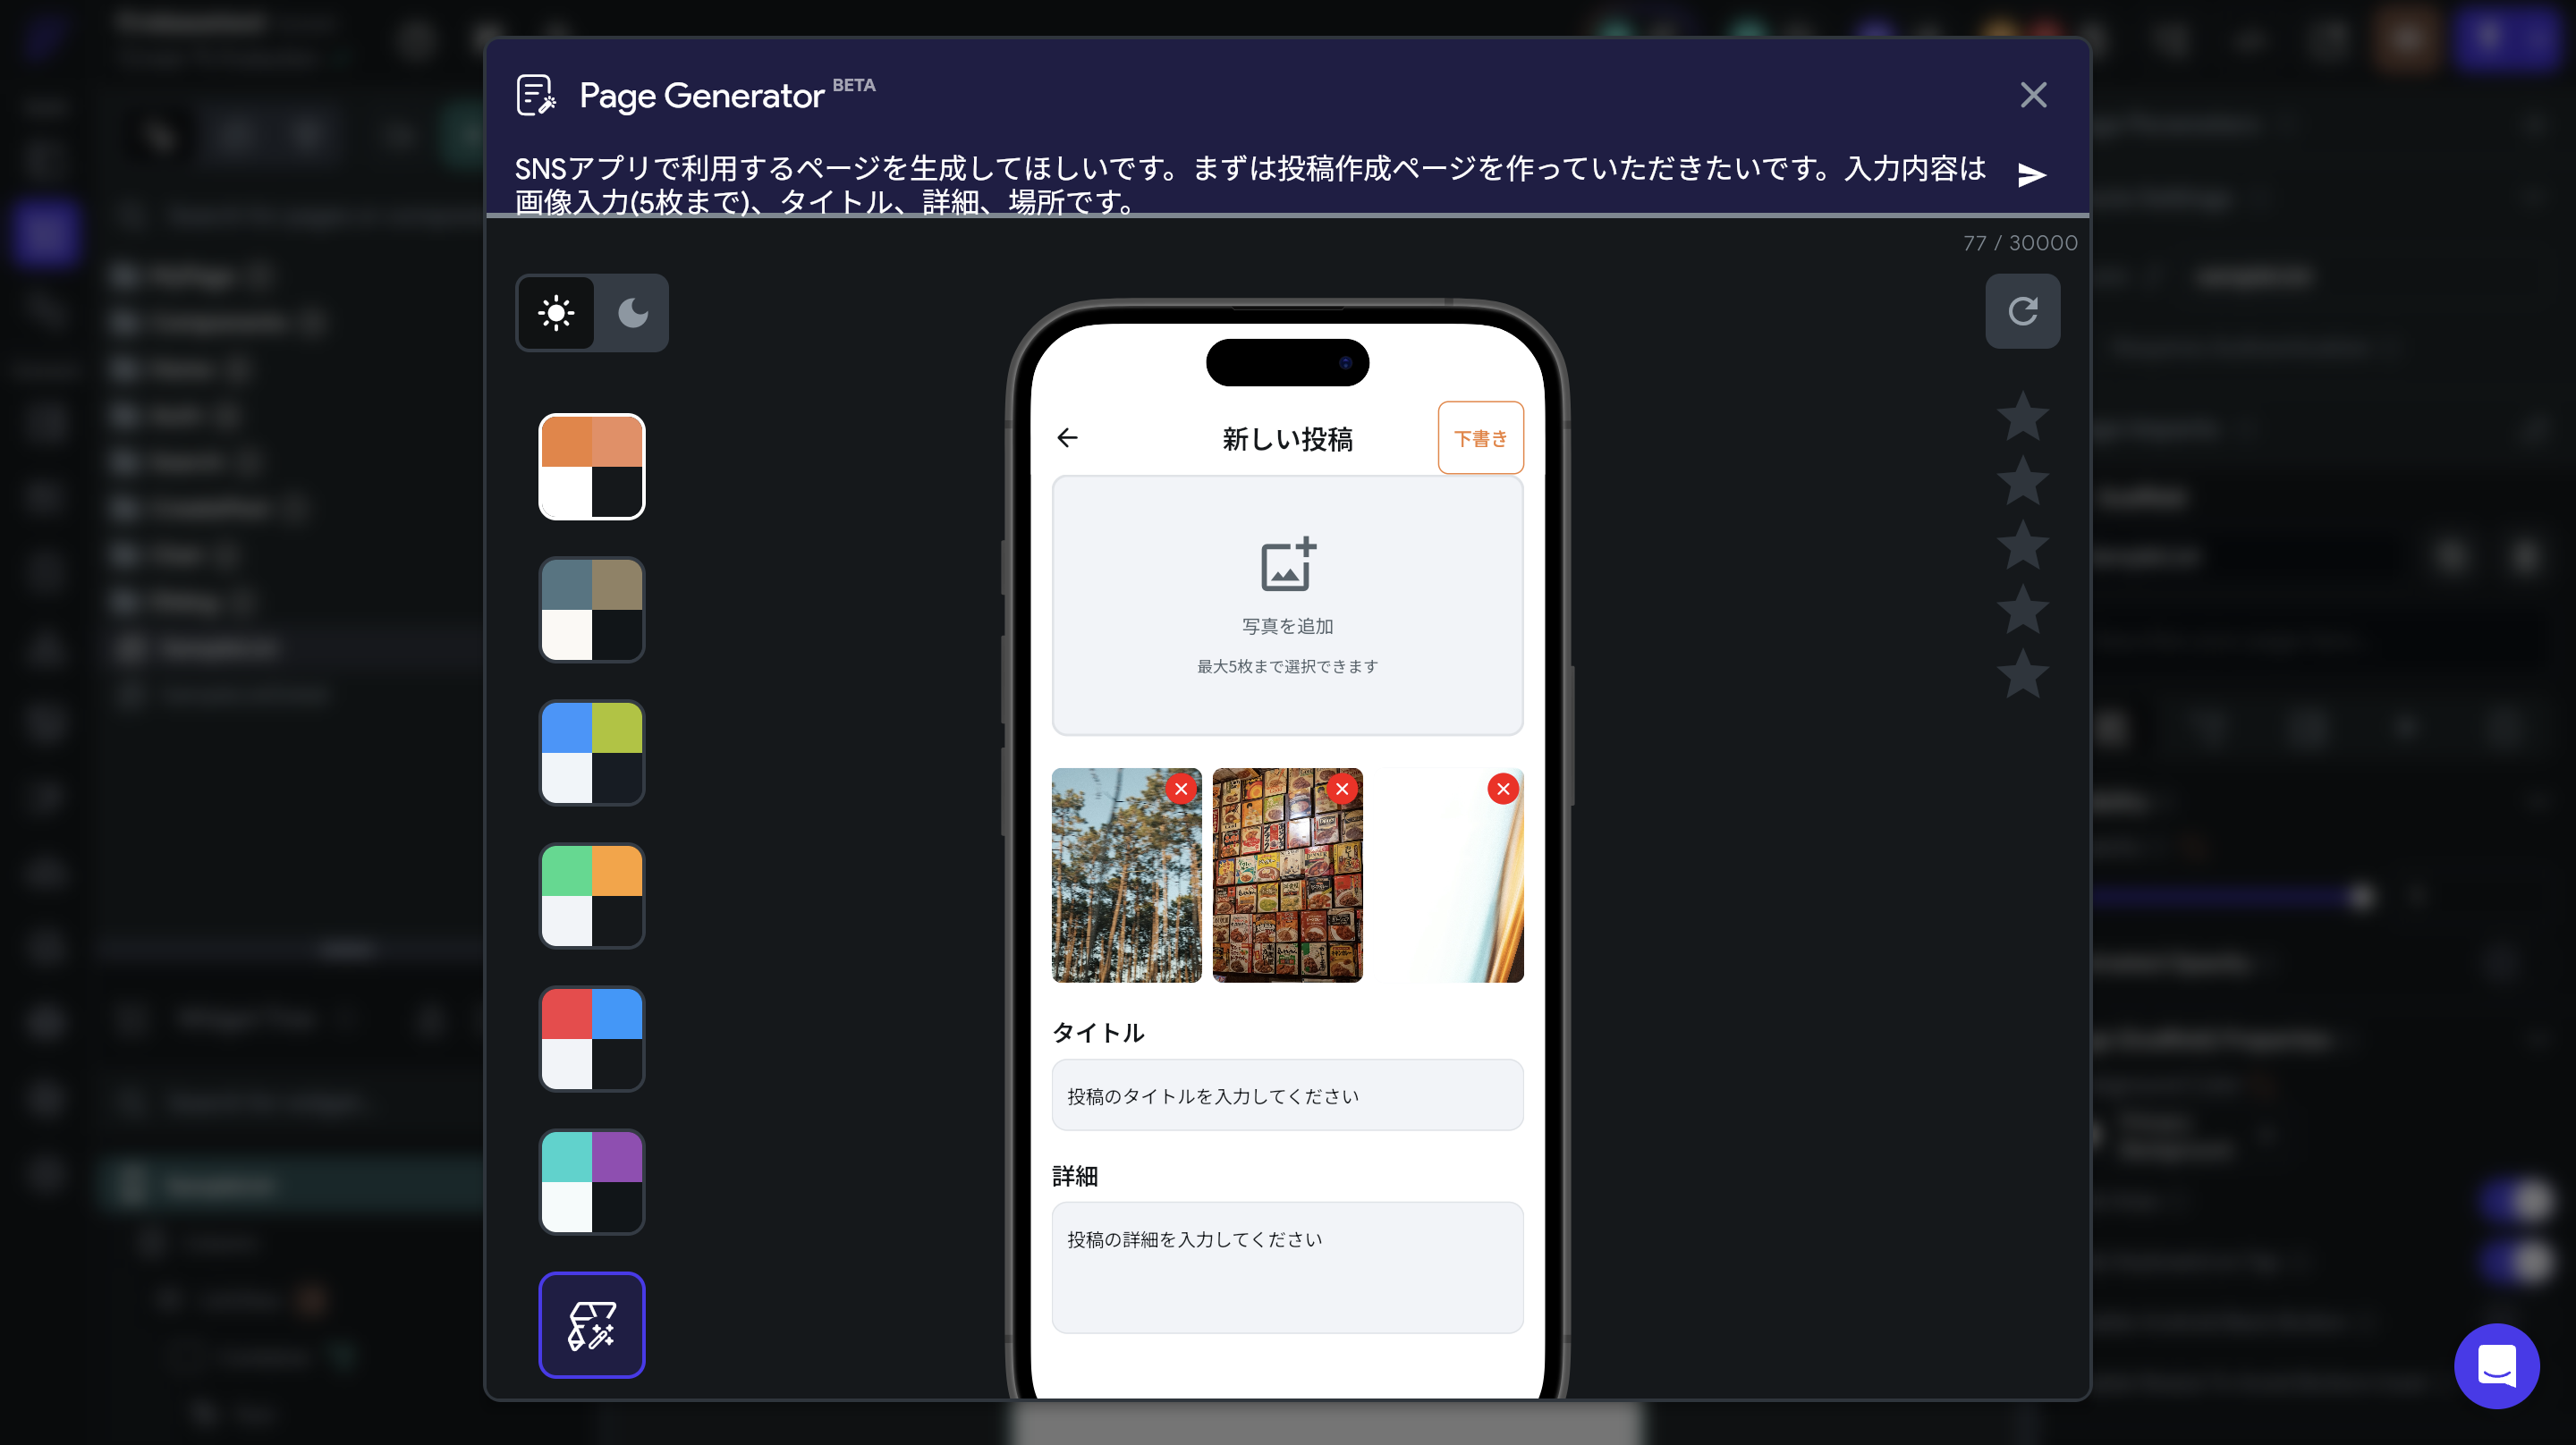The image size is (2576, 1445).
Task: Click the タイトル title input field
Action: point(1287,1095)
